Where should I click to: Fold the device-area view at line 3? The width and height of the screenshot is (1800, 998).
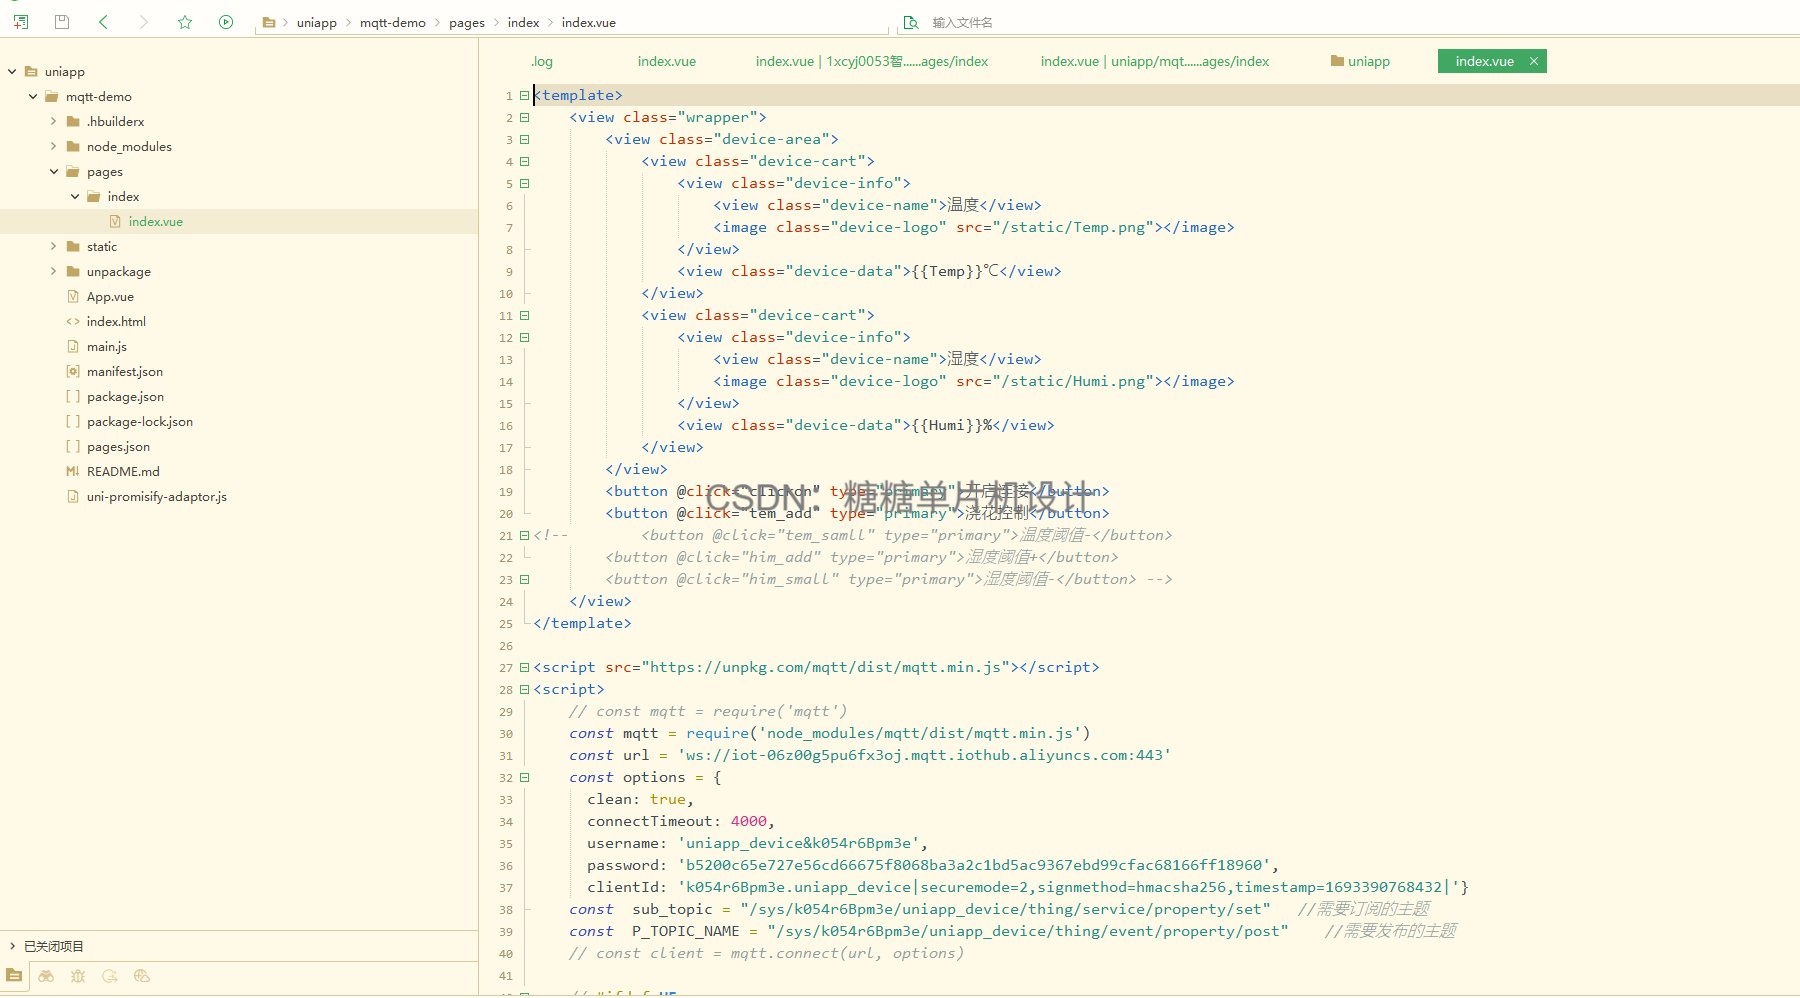(524, 140)
